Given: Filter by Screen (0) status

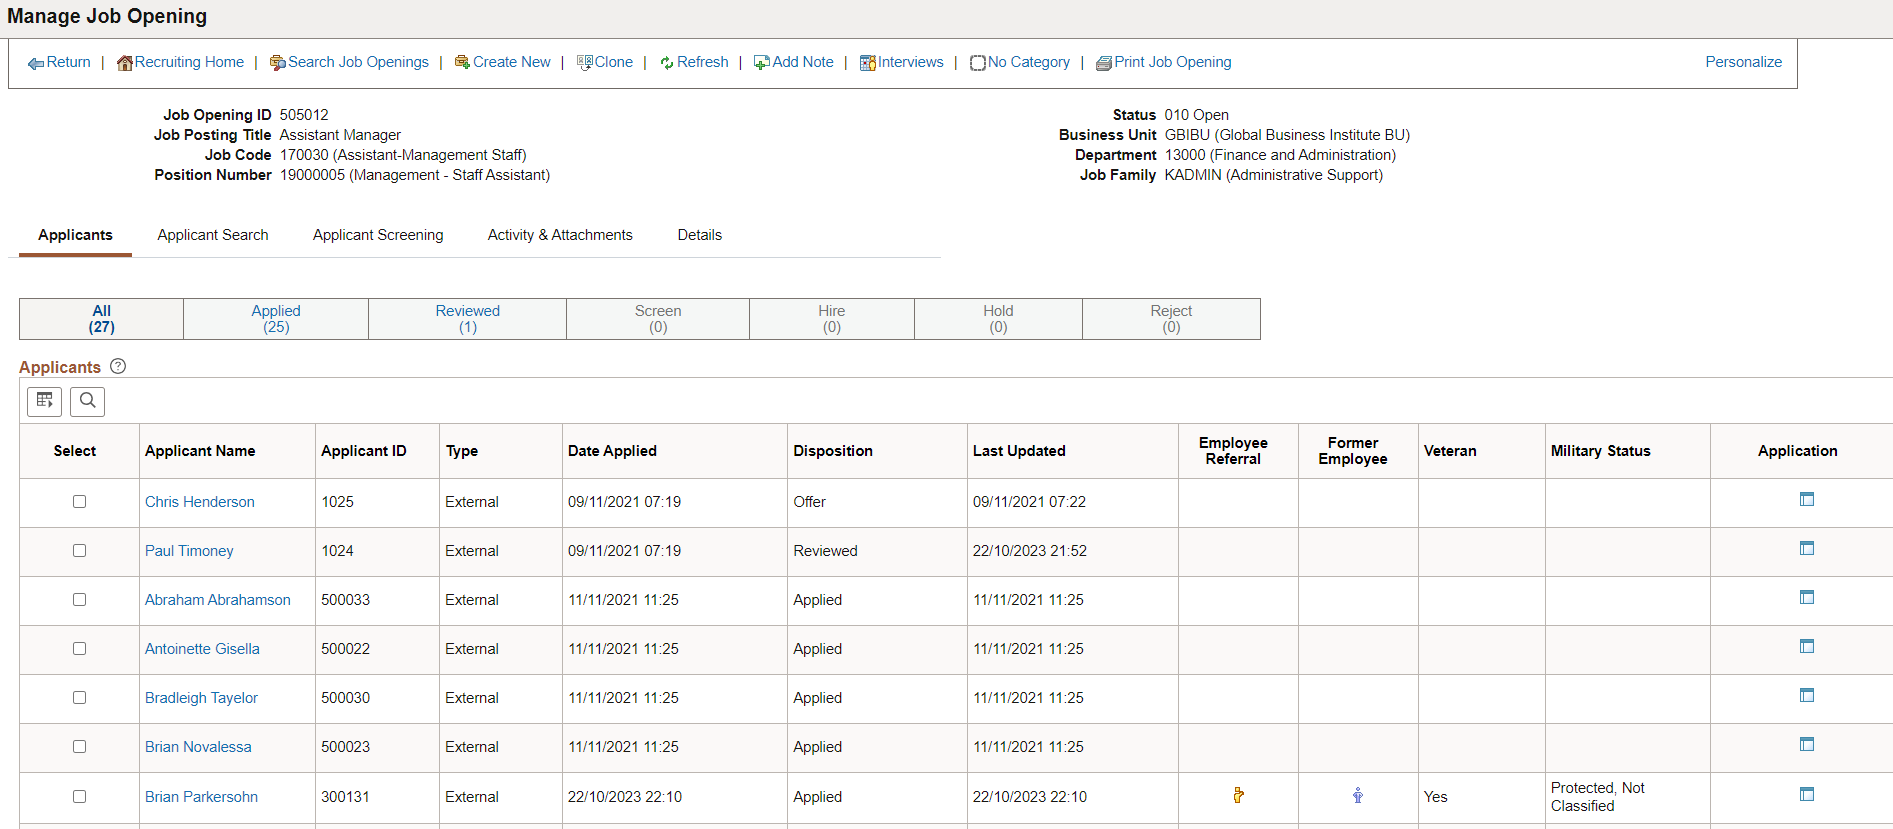Looking at the screenshot, I should [658, 319].
